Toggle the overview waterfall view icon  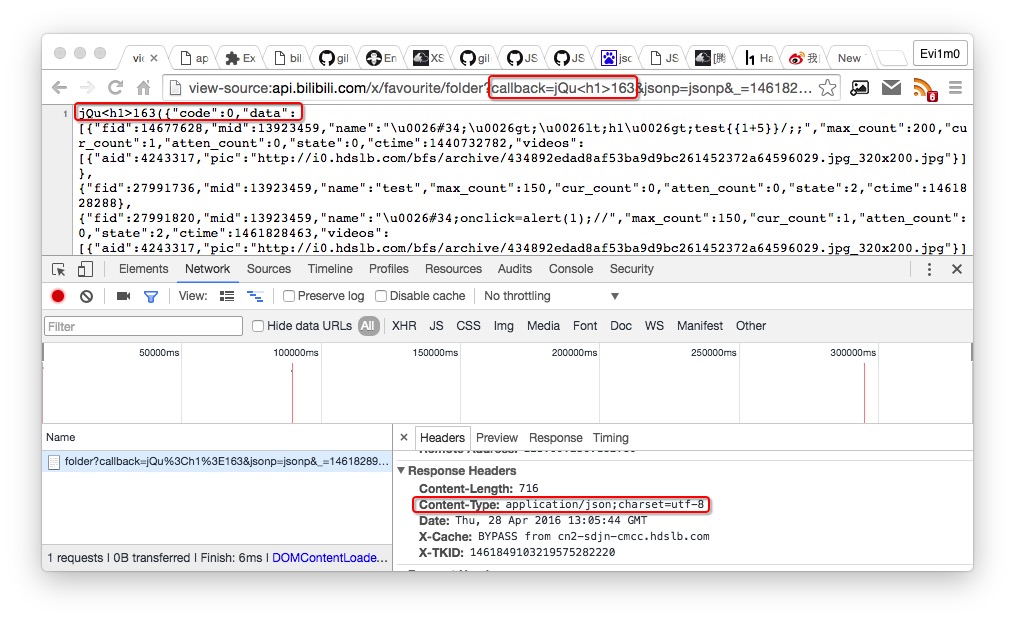[x=255, y=296]
